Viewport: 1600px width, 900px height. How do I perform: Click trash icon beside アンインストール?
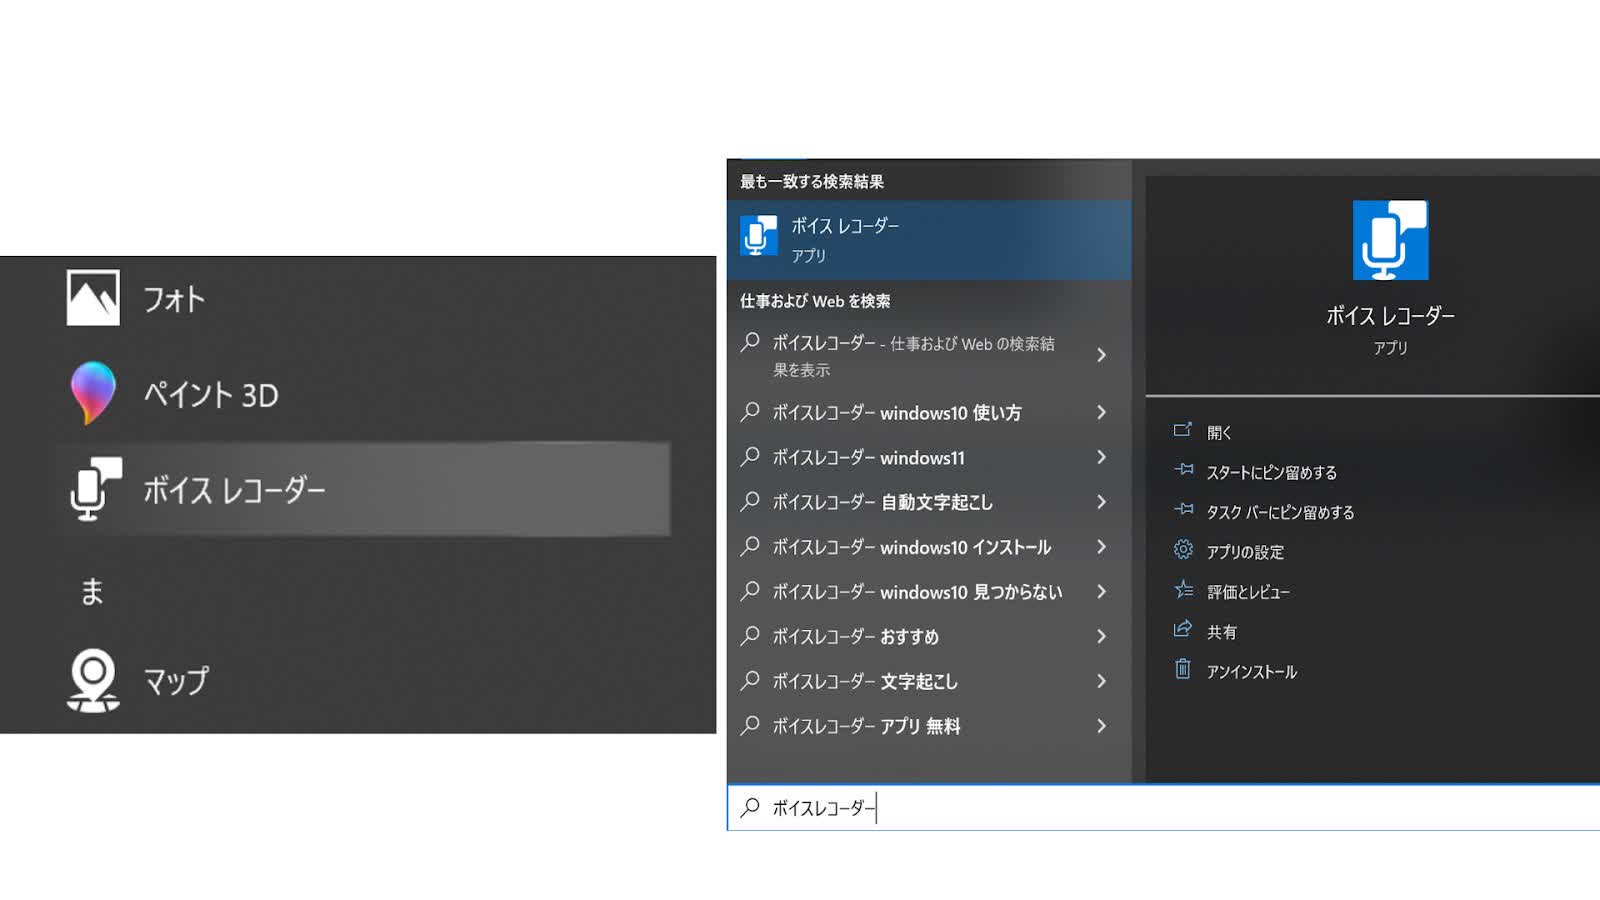(1183, 669)
